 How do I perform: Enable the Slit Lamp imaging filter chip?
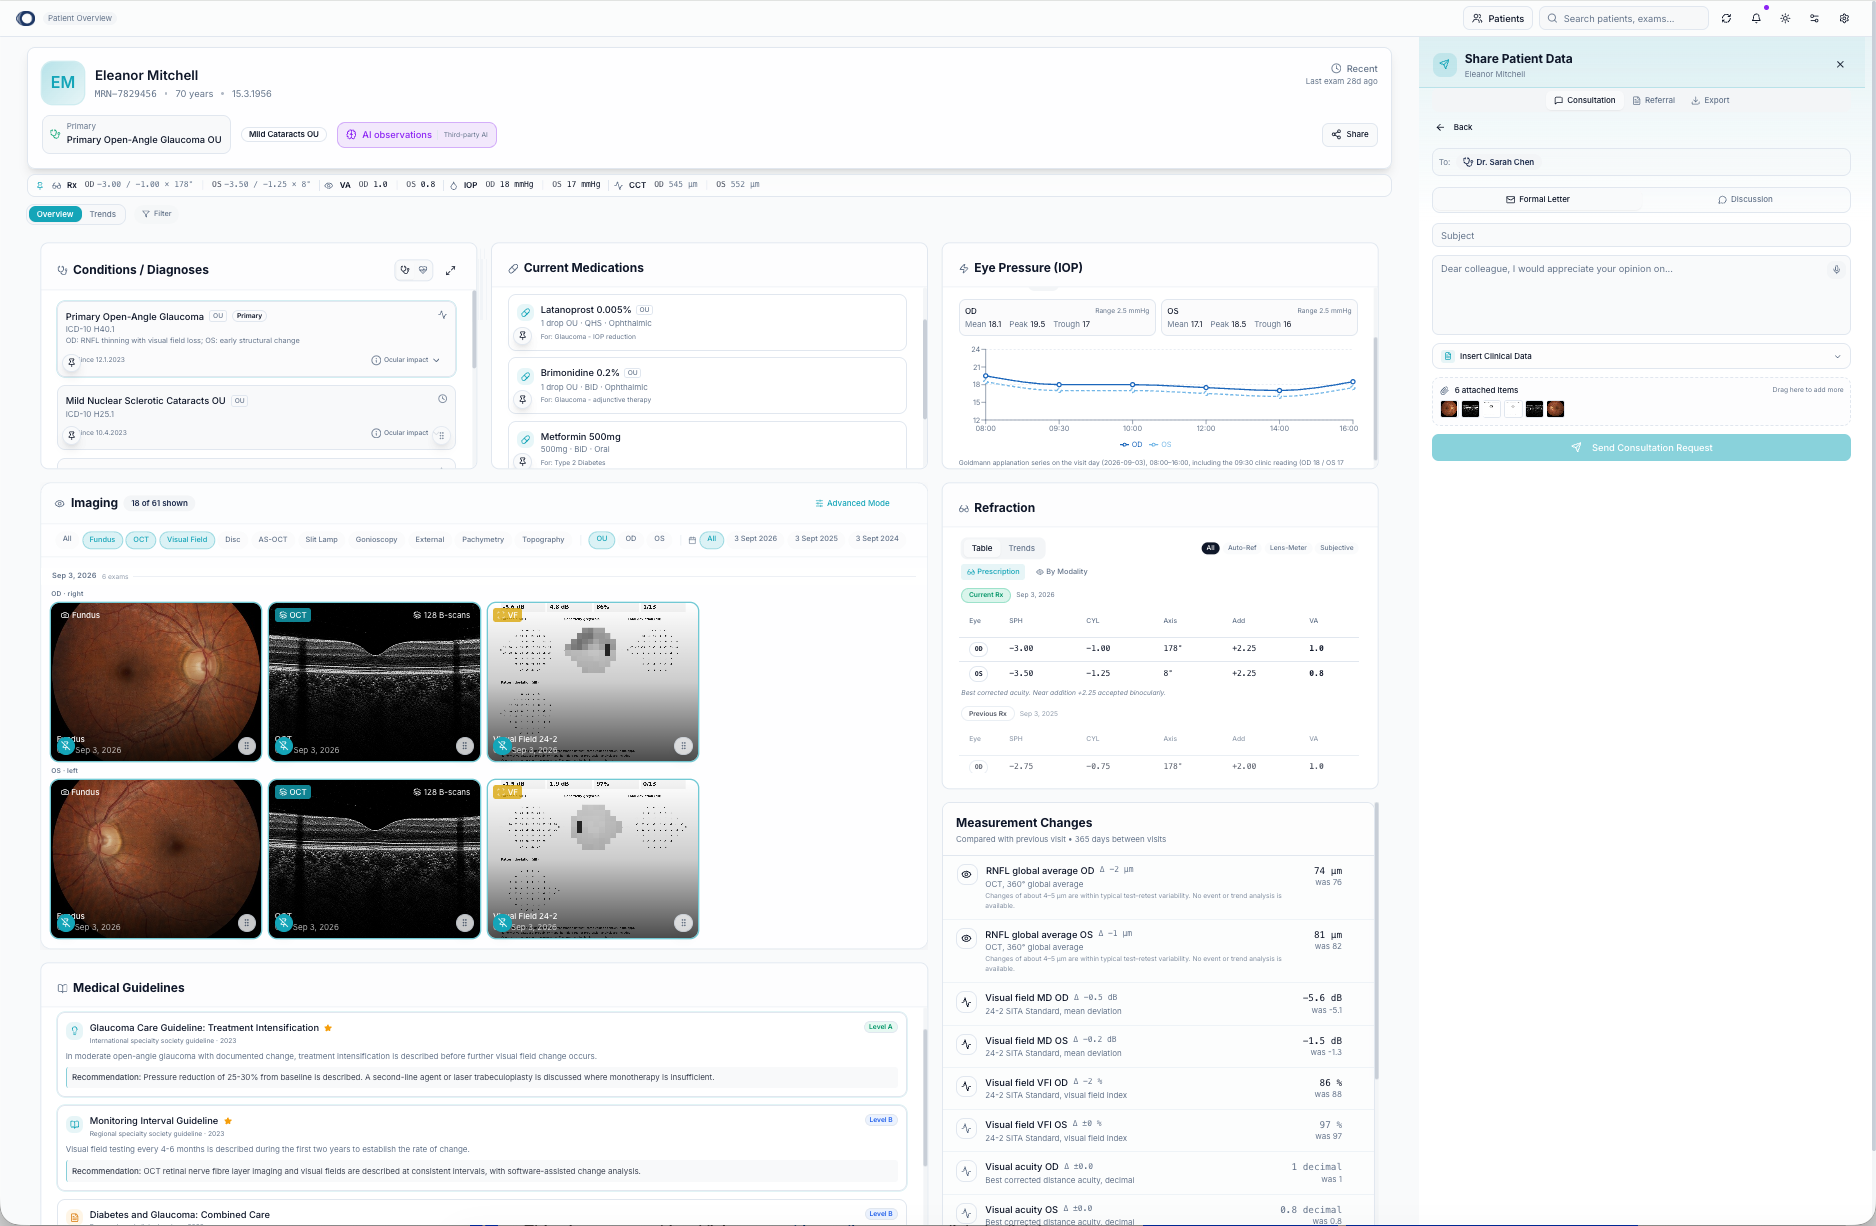[321, 540]
